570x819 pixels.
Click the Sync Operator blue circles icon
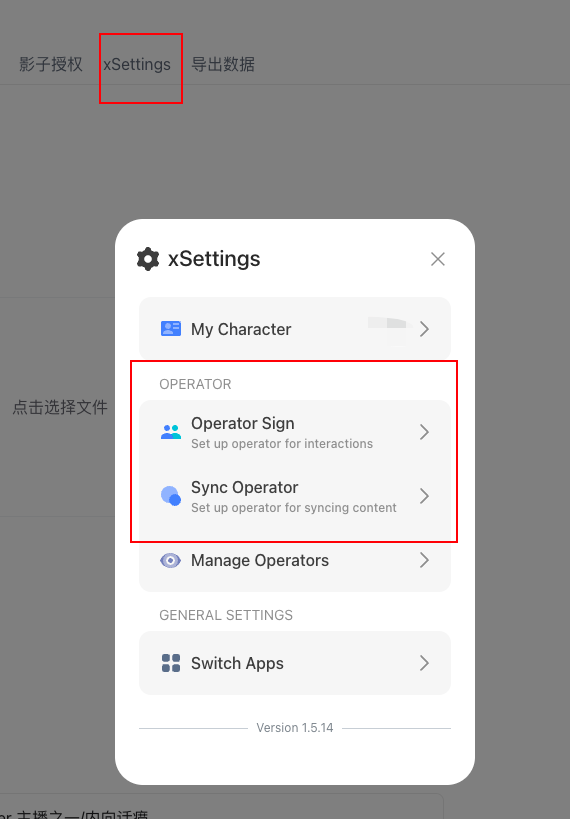[171, 496]
